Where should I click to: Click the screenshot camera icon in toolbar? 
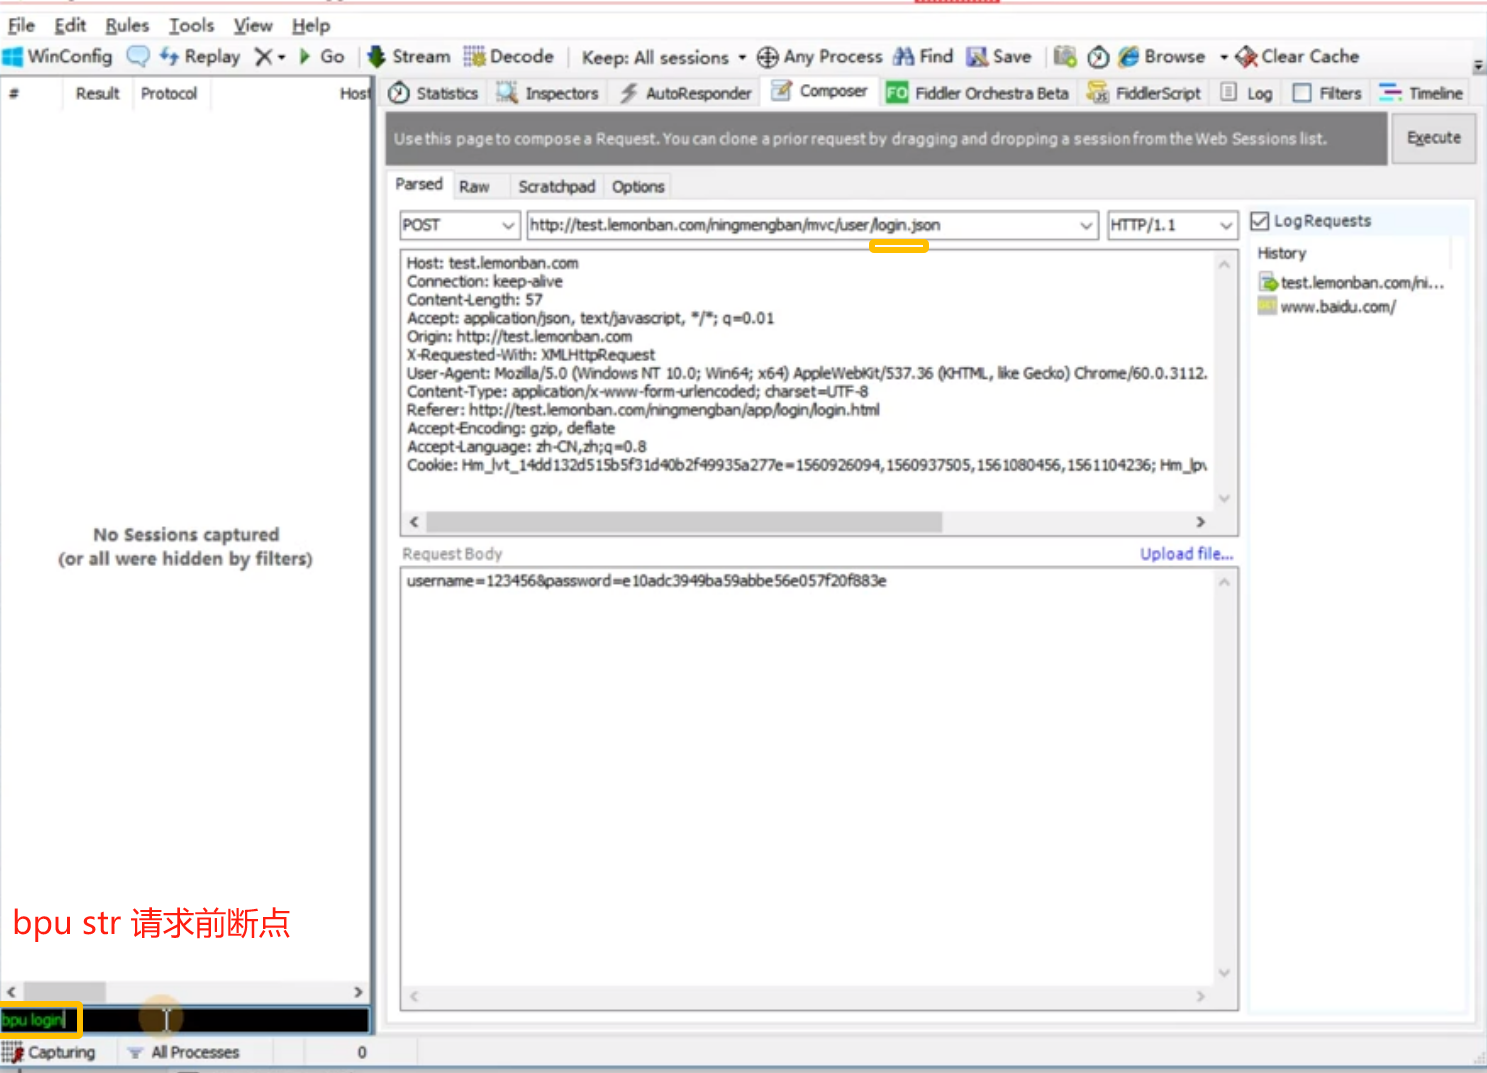point(1065,57)
